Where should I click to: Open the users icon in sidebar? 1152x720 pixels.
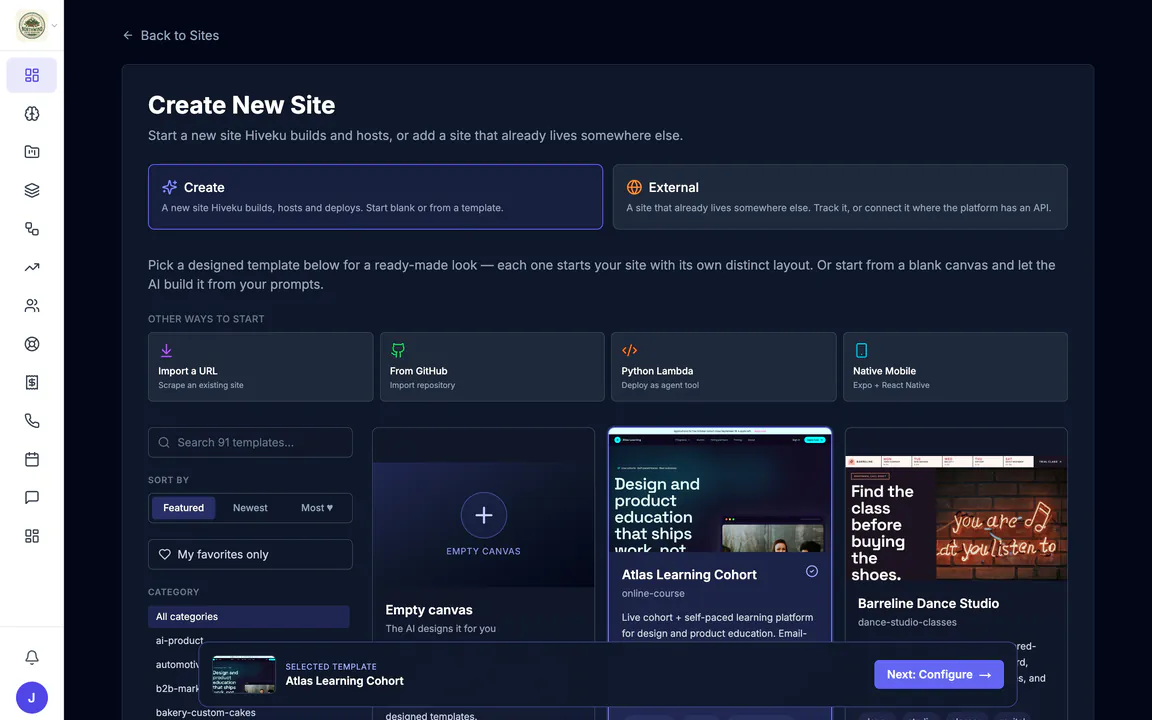tap(32, 306)
